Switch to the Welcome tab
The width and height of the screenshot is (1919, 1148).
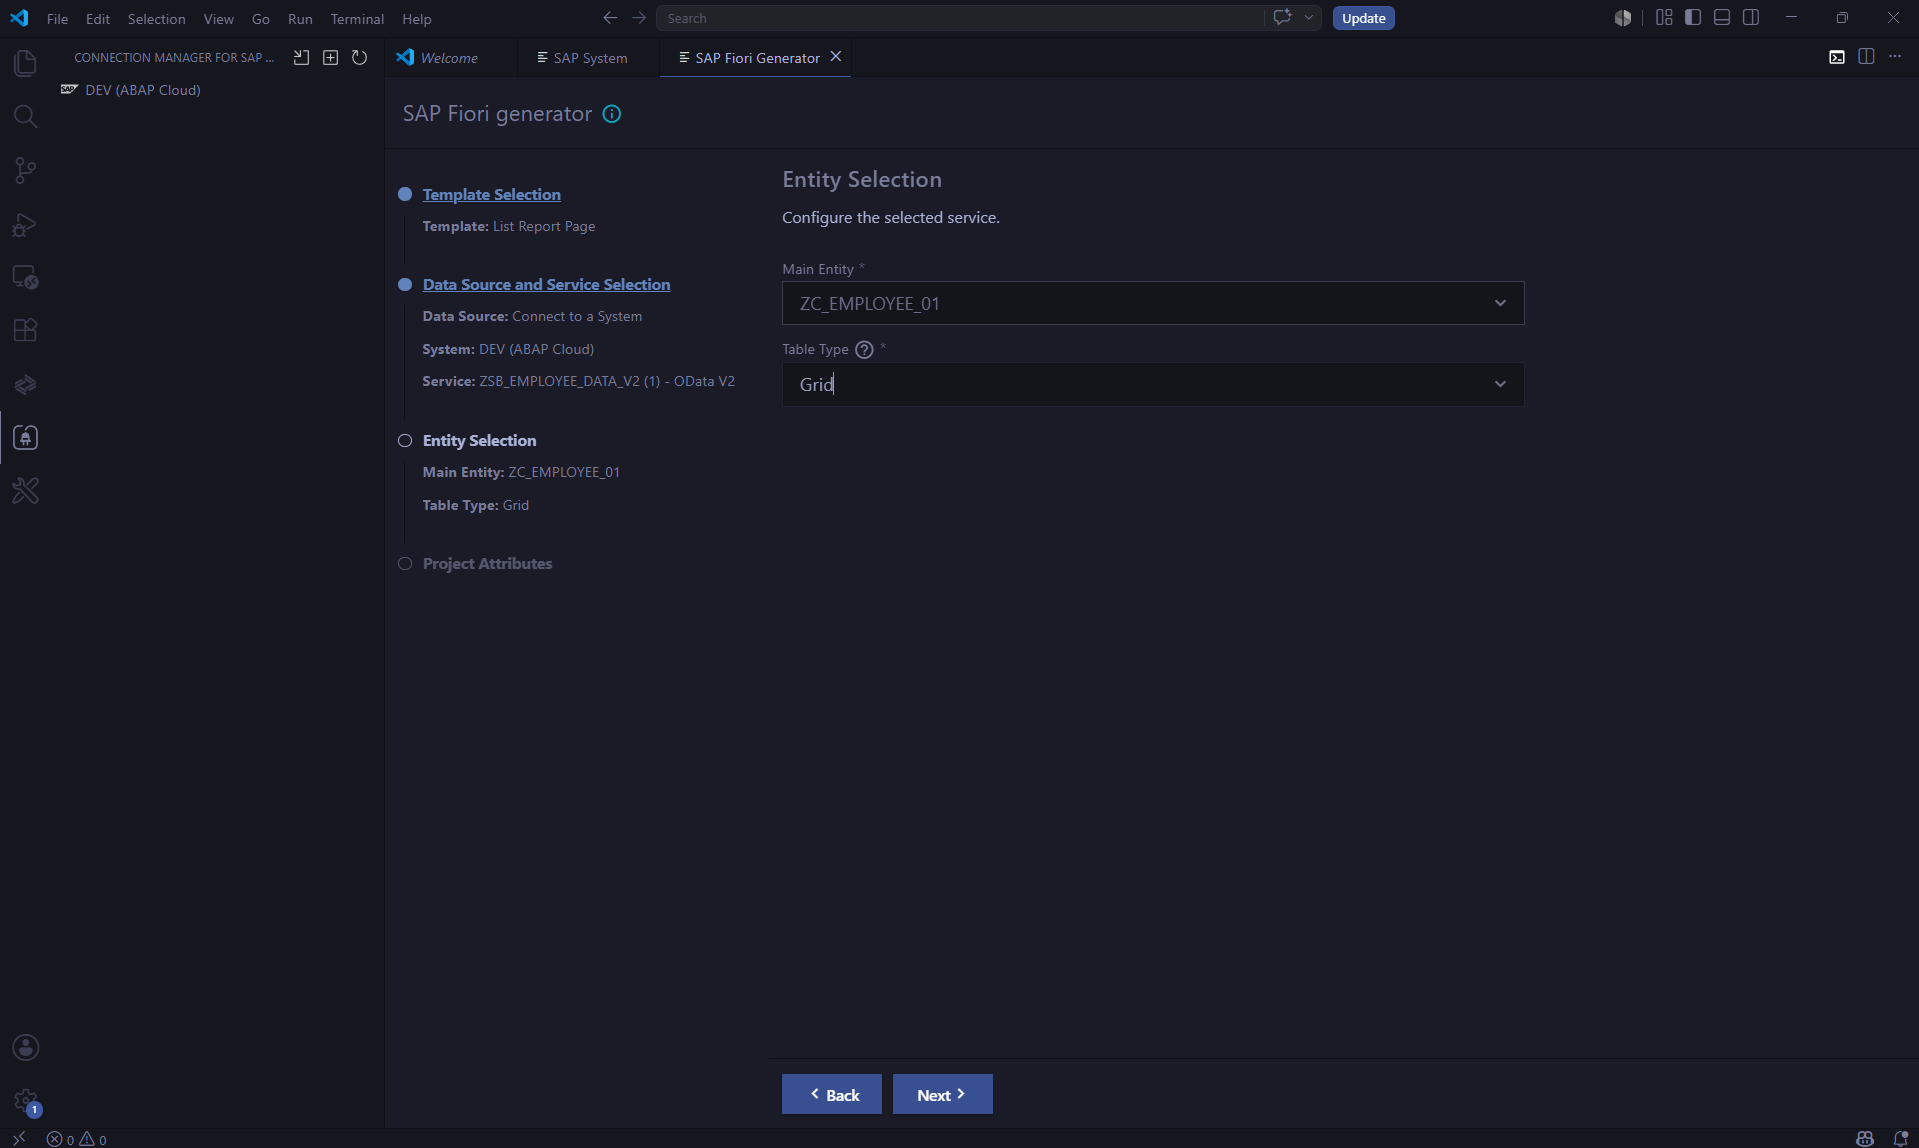450,58
